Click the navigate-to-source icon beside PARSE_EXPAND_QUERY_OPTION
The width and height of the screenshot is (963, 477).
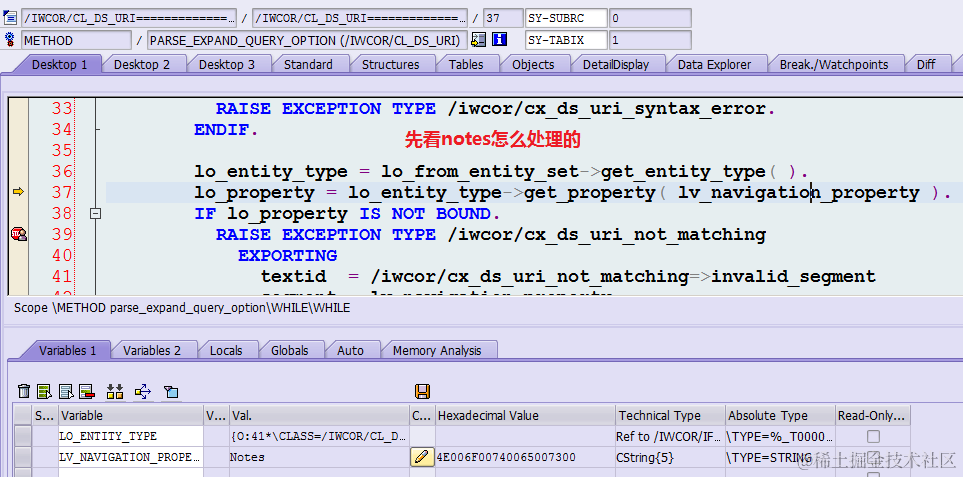[478, 40]
